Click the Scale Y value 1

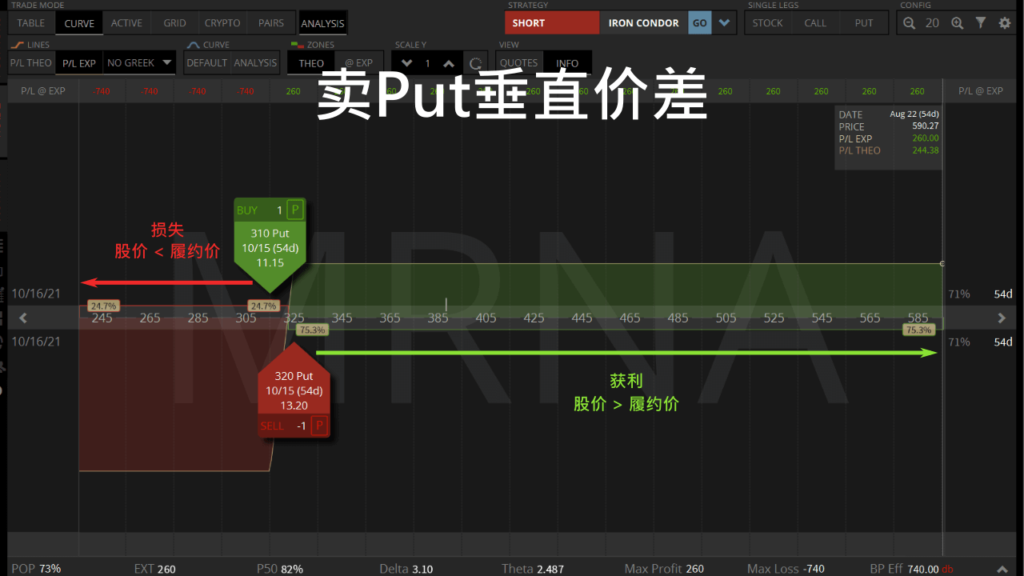coord(427,63)
